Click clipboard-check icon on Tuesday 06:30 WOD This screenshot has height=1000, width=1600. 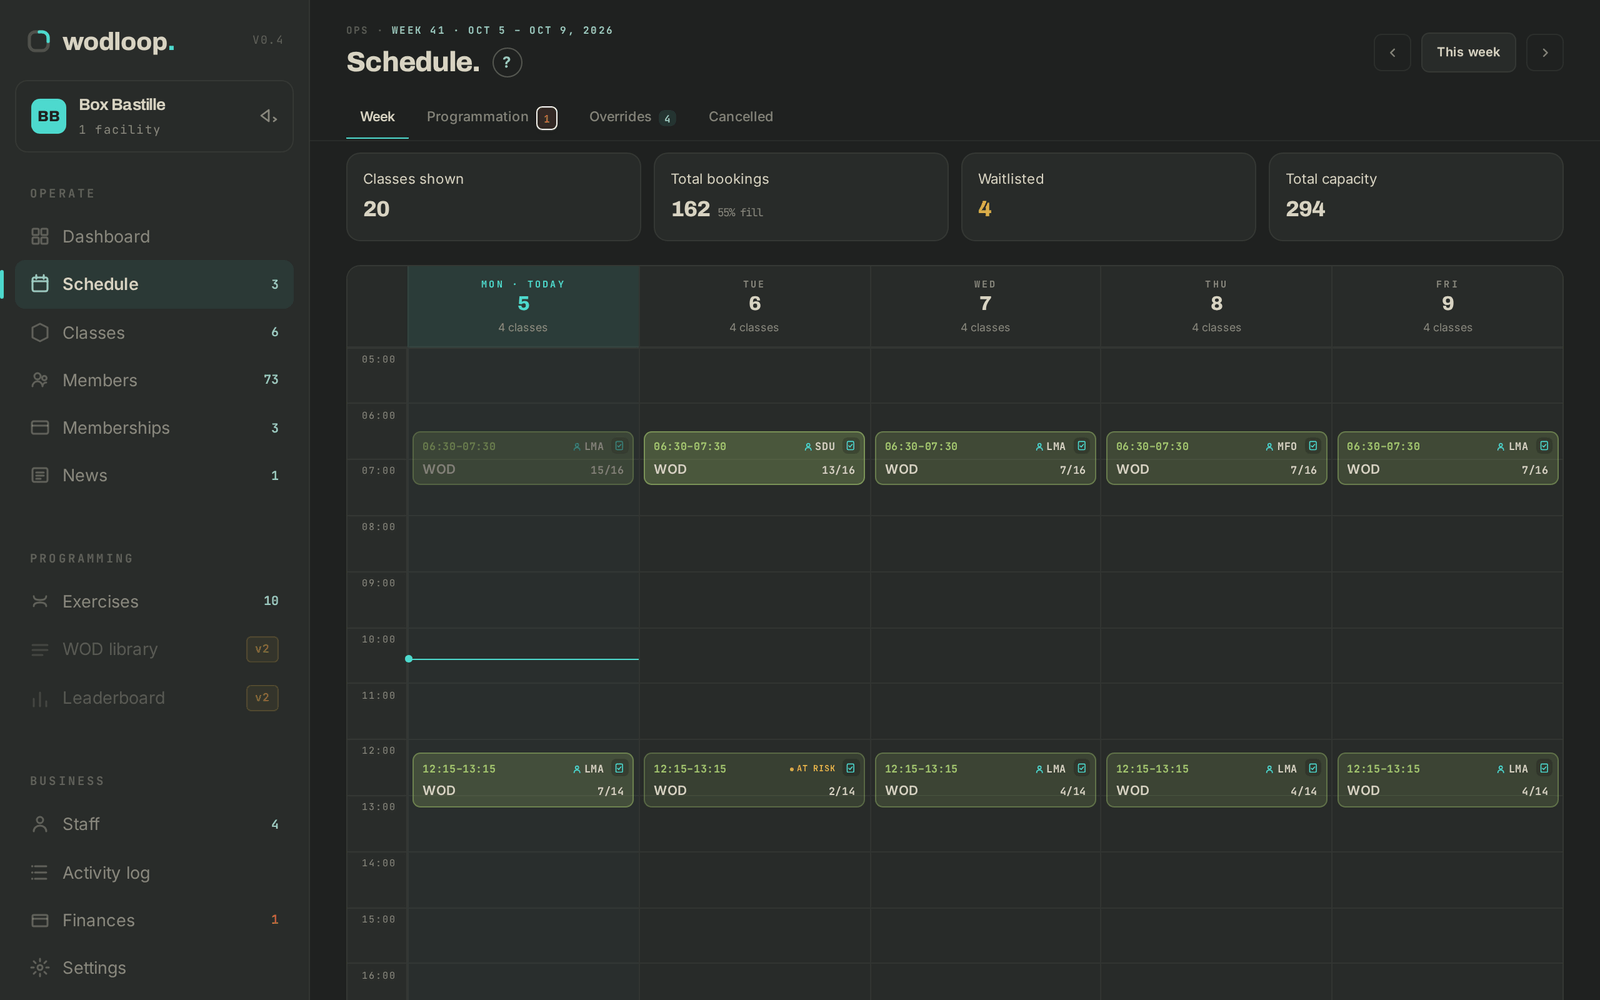pyautogui.click(x=850, y=446)
